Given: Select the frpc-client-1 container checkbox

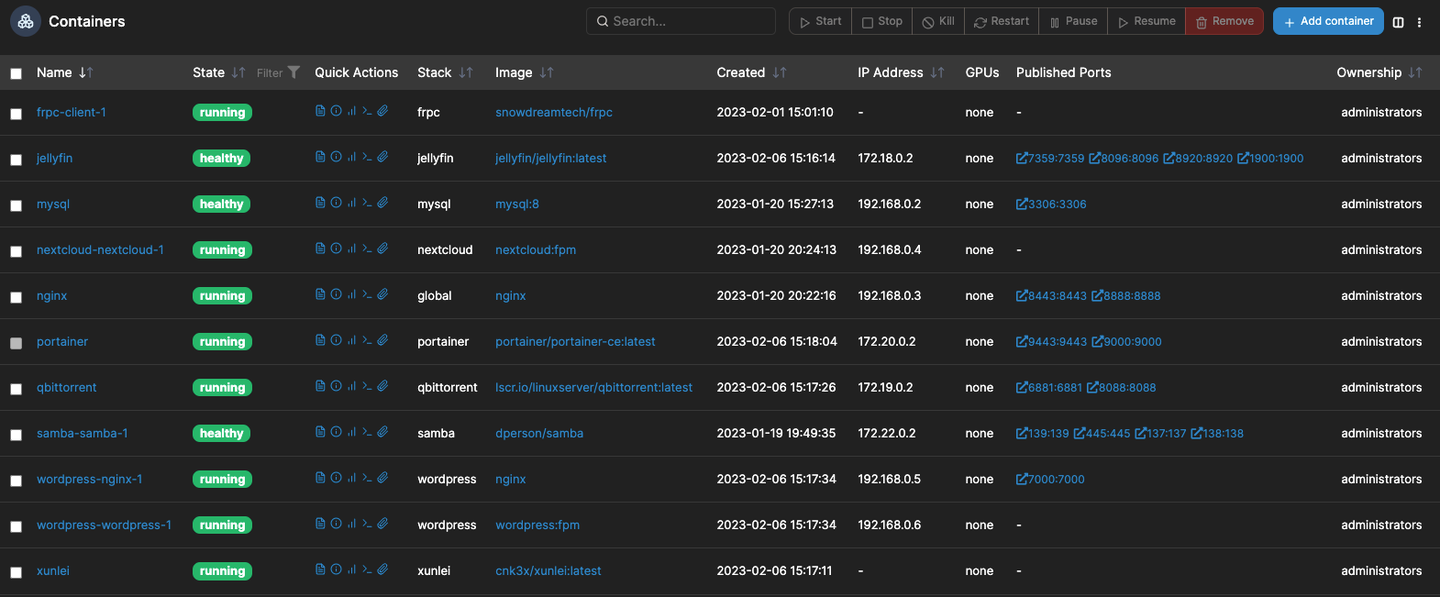Looking at the screenshot, I should tap(16, 114).
